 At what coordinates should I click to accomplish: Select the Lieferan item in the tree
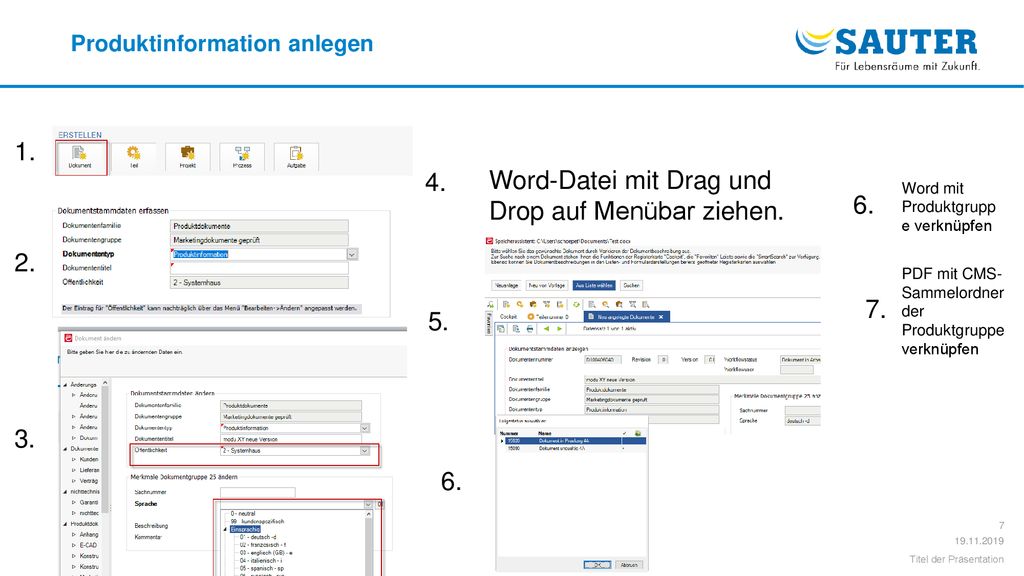tap(89, 470)
